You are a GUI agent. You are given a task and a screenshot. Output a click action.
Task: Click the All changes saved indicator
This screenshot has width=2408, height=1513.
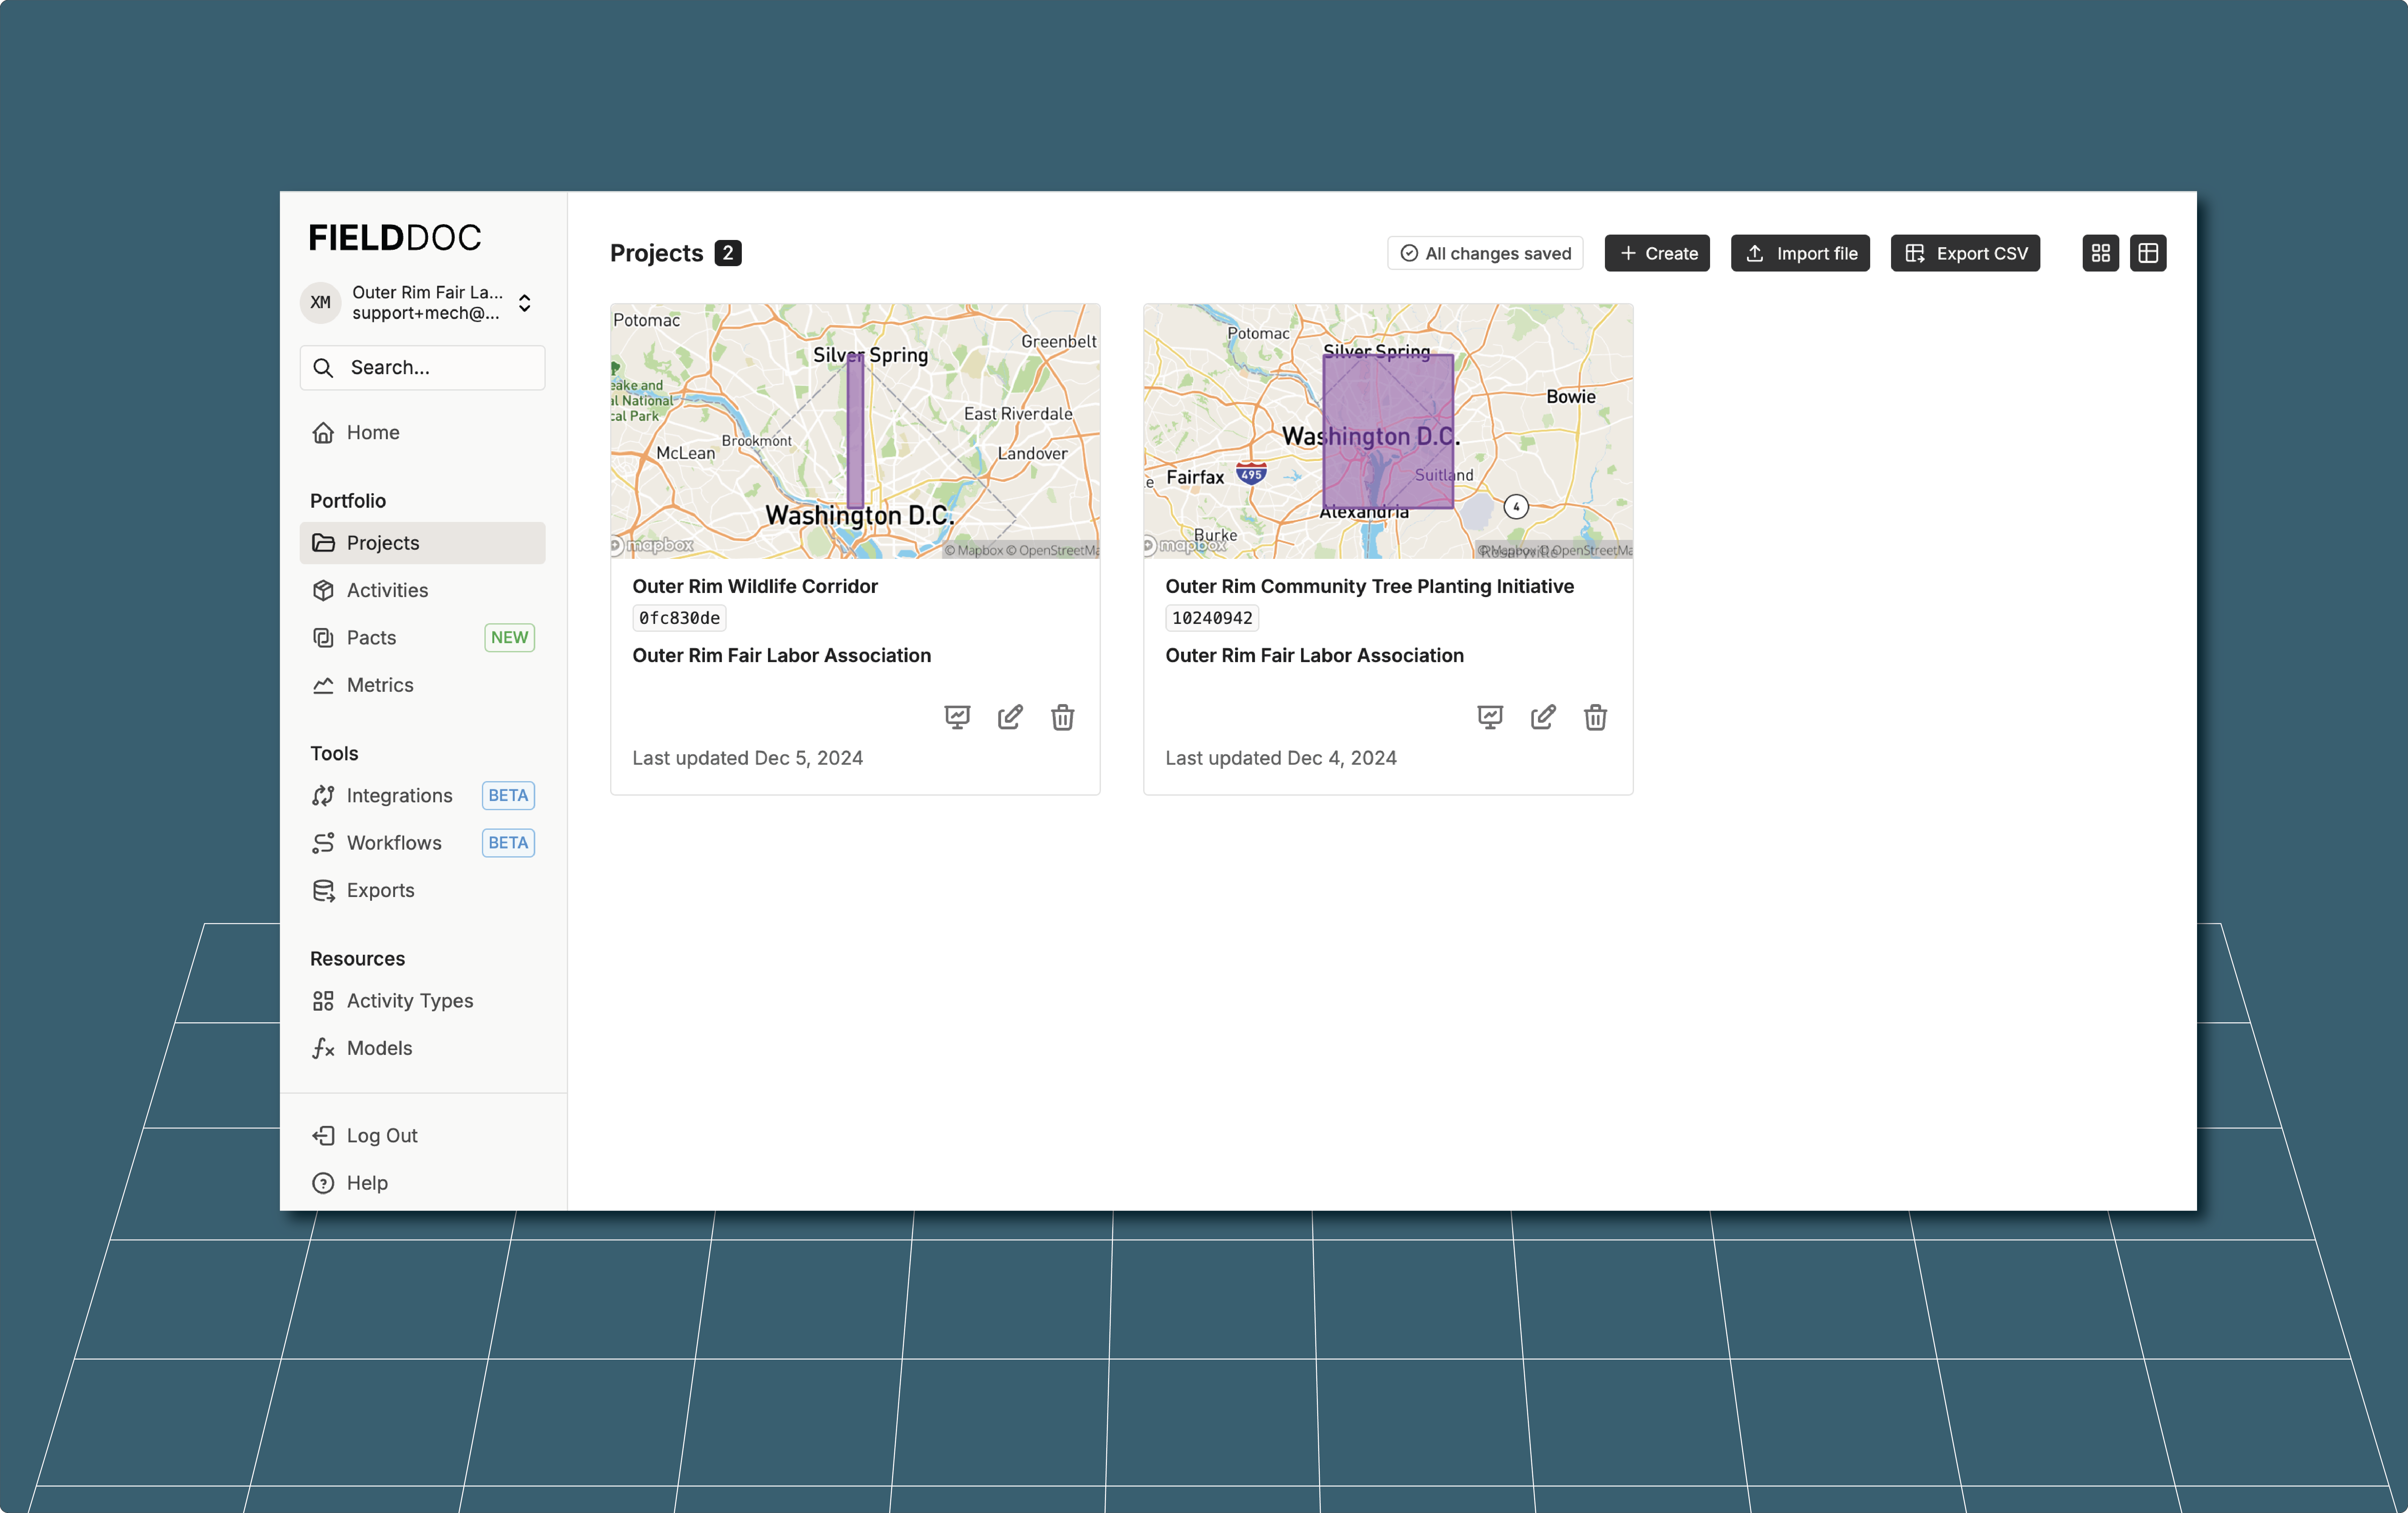(x=1485, y=253)
